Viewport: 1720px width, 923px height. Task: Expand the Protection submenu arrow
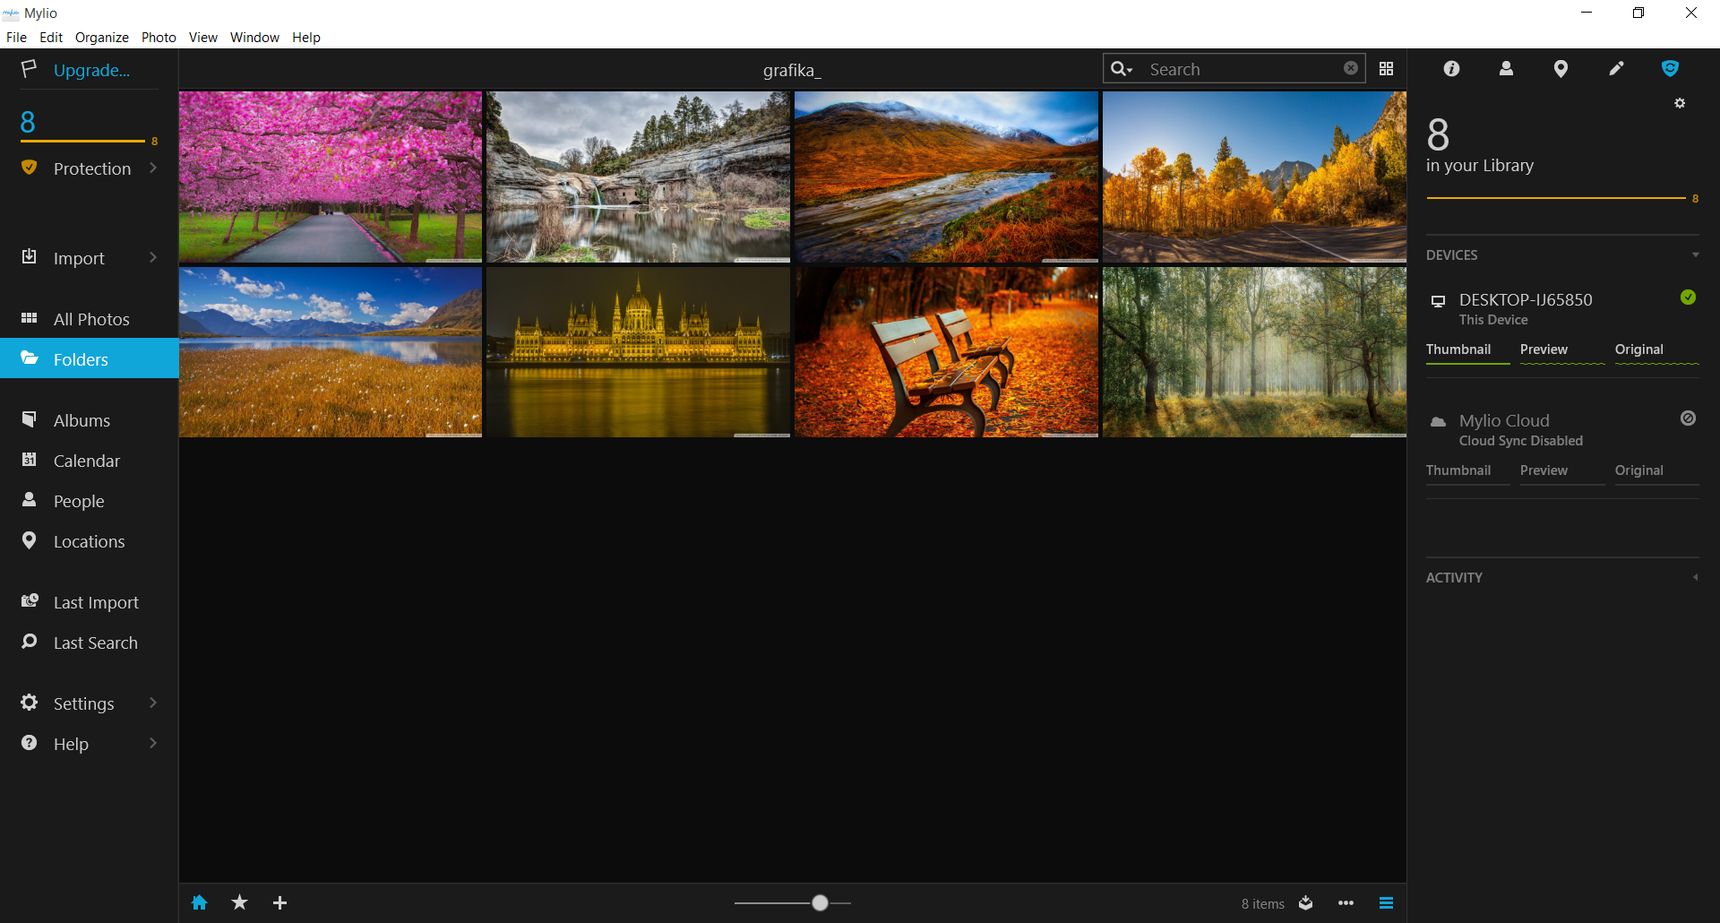coord(153,168)
